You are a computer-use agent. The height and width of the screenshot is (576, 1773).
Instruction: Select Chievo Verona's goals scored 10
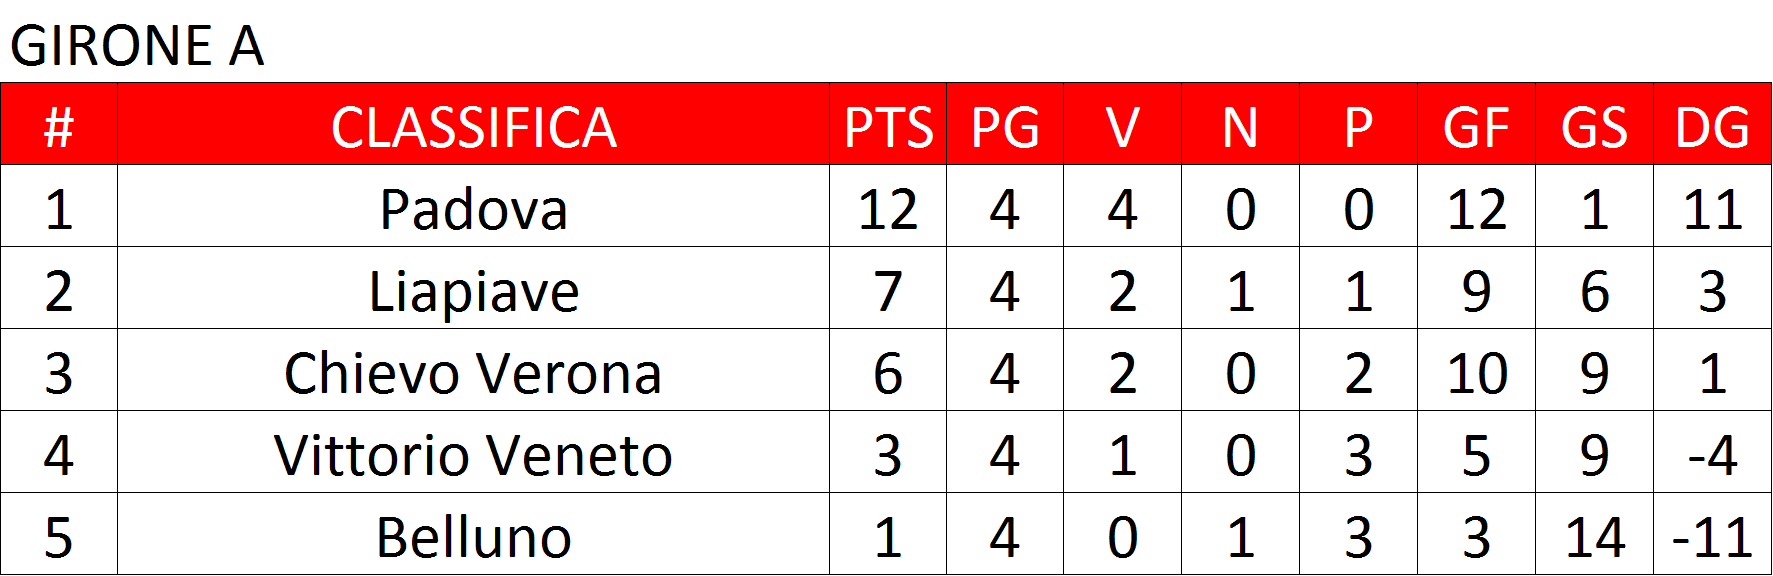click(1476, 373)
